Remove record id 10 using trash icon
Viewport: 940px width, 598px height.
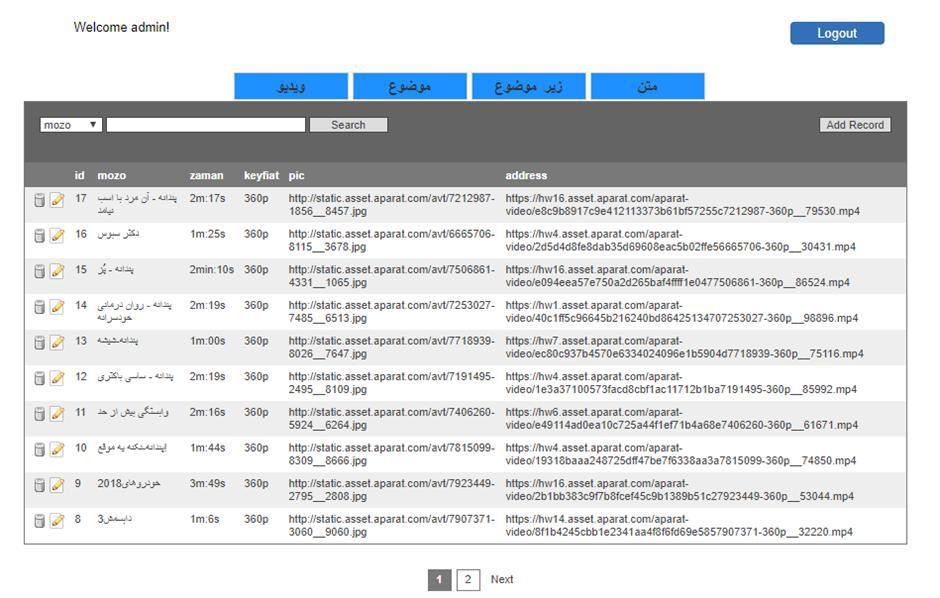(40, 449)
